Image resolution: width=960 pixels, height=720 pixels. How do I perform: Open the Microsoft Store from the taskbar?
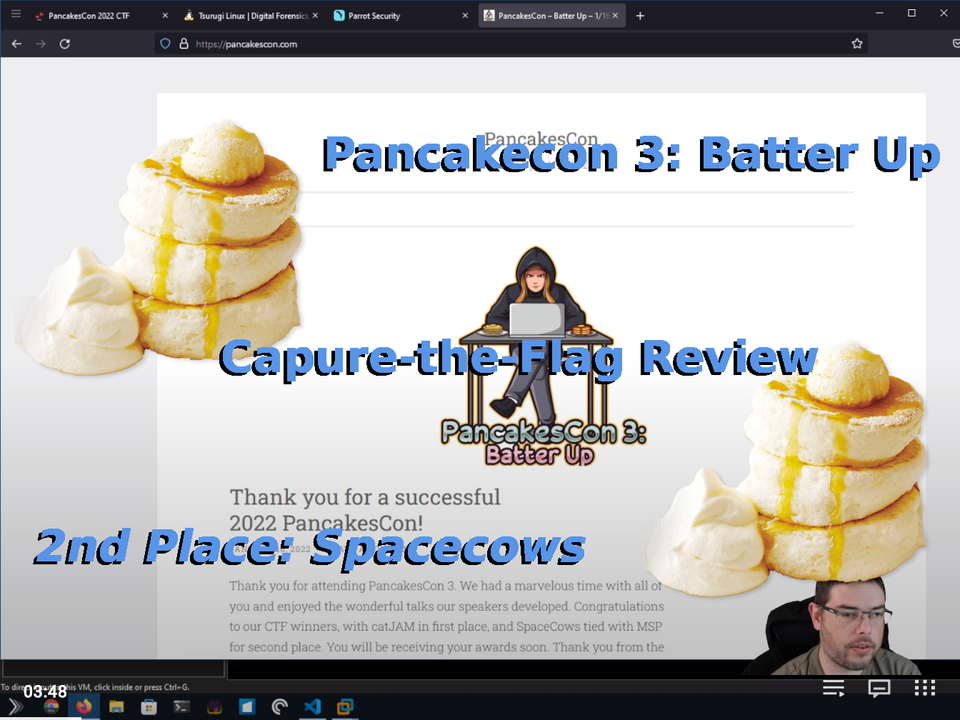click(149, 707)
